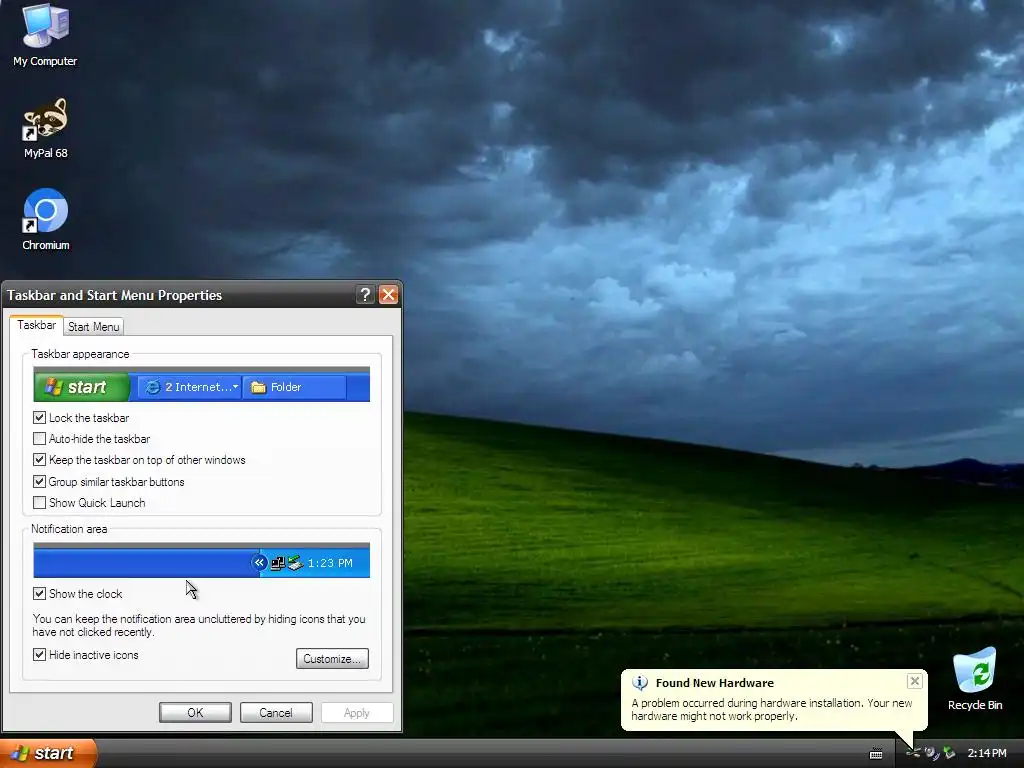
Task: Click the 2:14 PM taskbar clock
Action: pyautogui.click(x=987, y=753)
